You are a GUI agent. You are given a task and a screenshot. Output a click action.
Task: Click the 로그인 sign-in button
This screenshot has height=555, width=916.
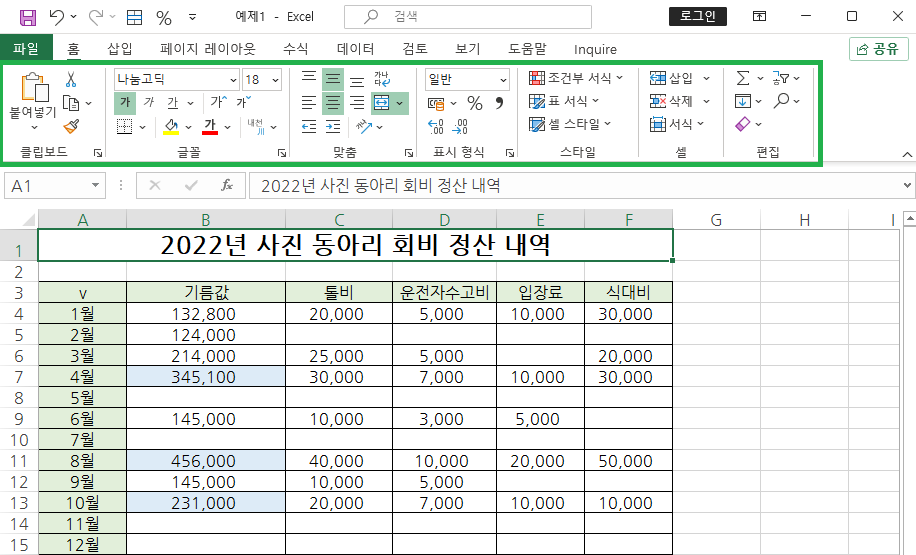tap(698, 16)
